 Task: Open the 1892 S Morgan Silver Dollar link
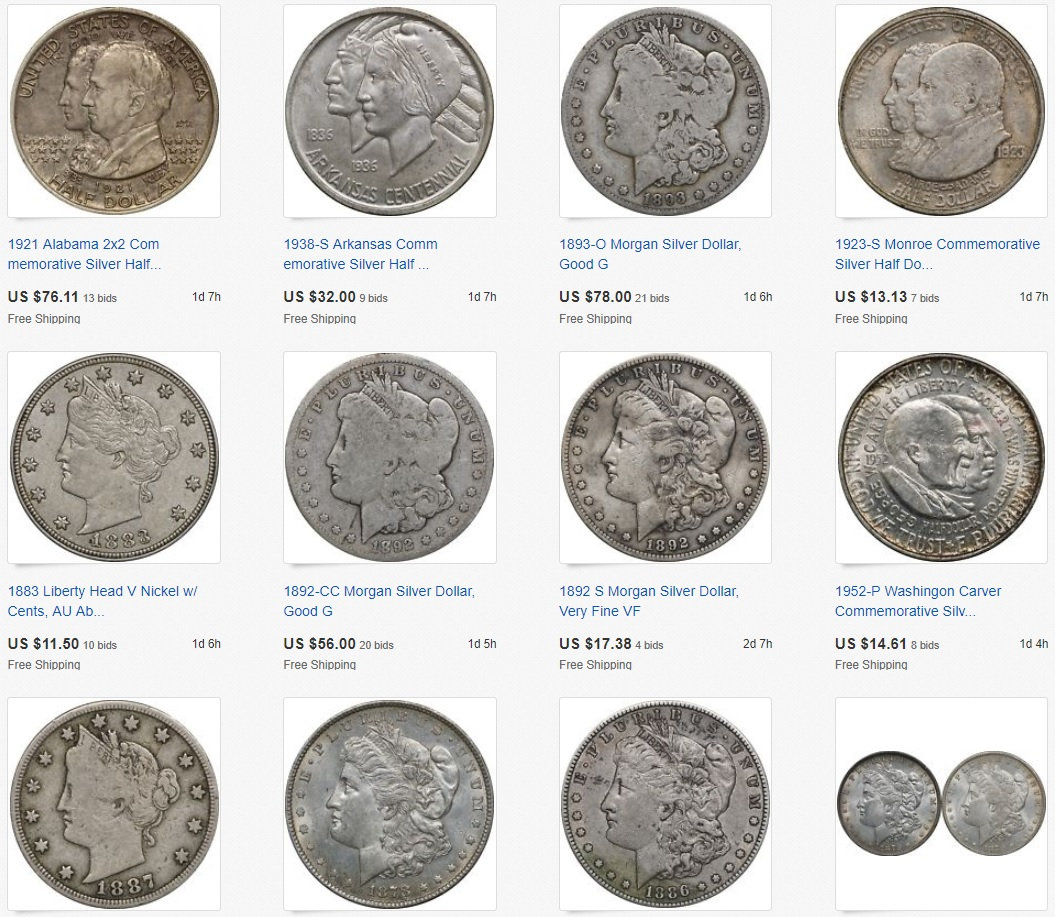tap(649, 601)
